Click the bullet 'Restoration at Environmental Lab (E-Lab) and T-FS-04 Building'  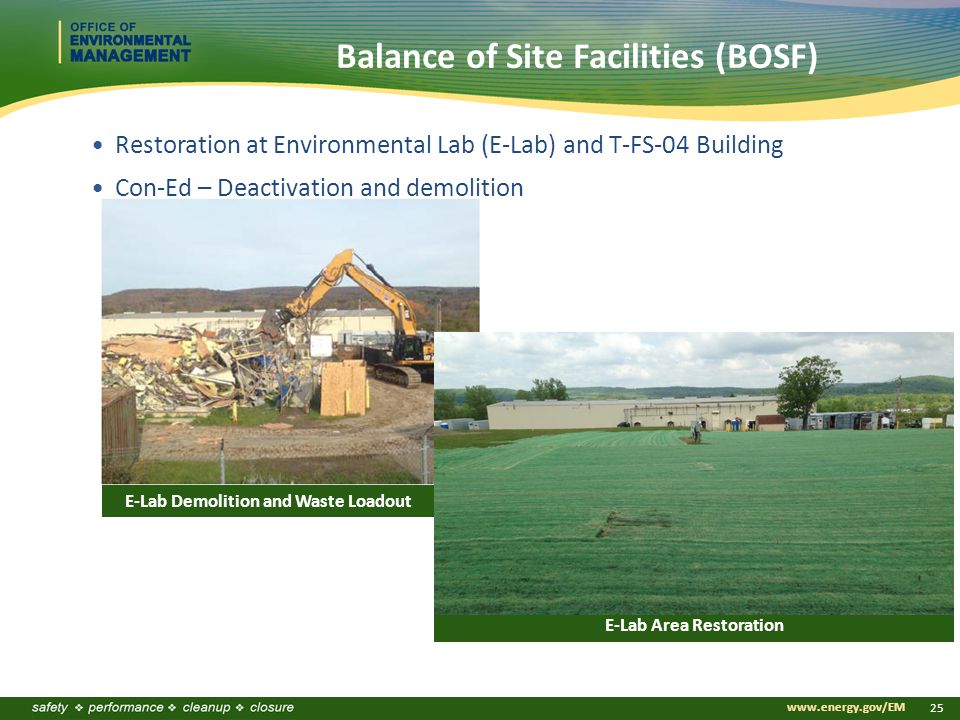(449, 145)
